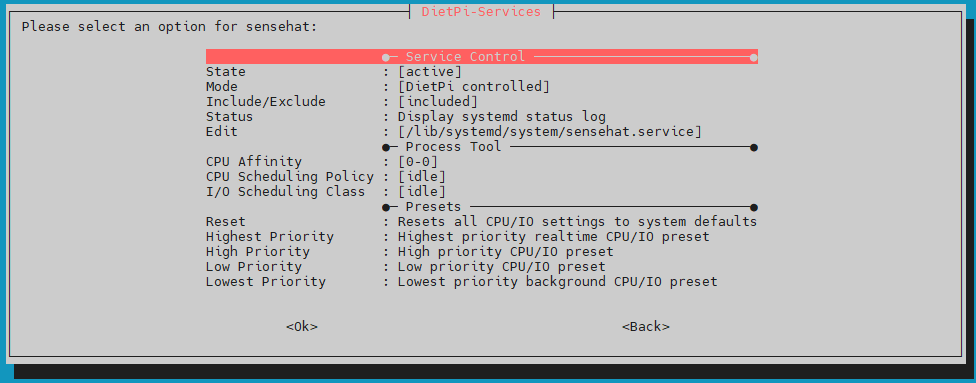Click the [DietPi controlled] mode value

coord(474,87)
